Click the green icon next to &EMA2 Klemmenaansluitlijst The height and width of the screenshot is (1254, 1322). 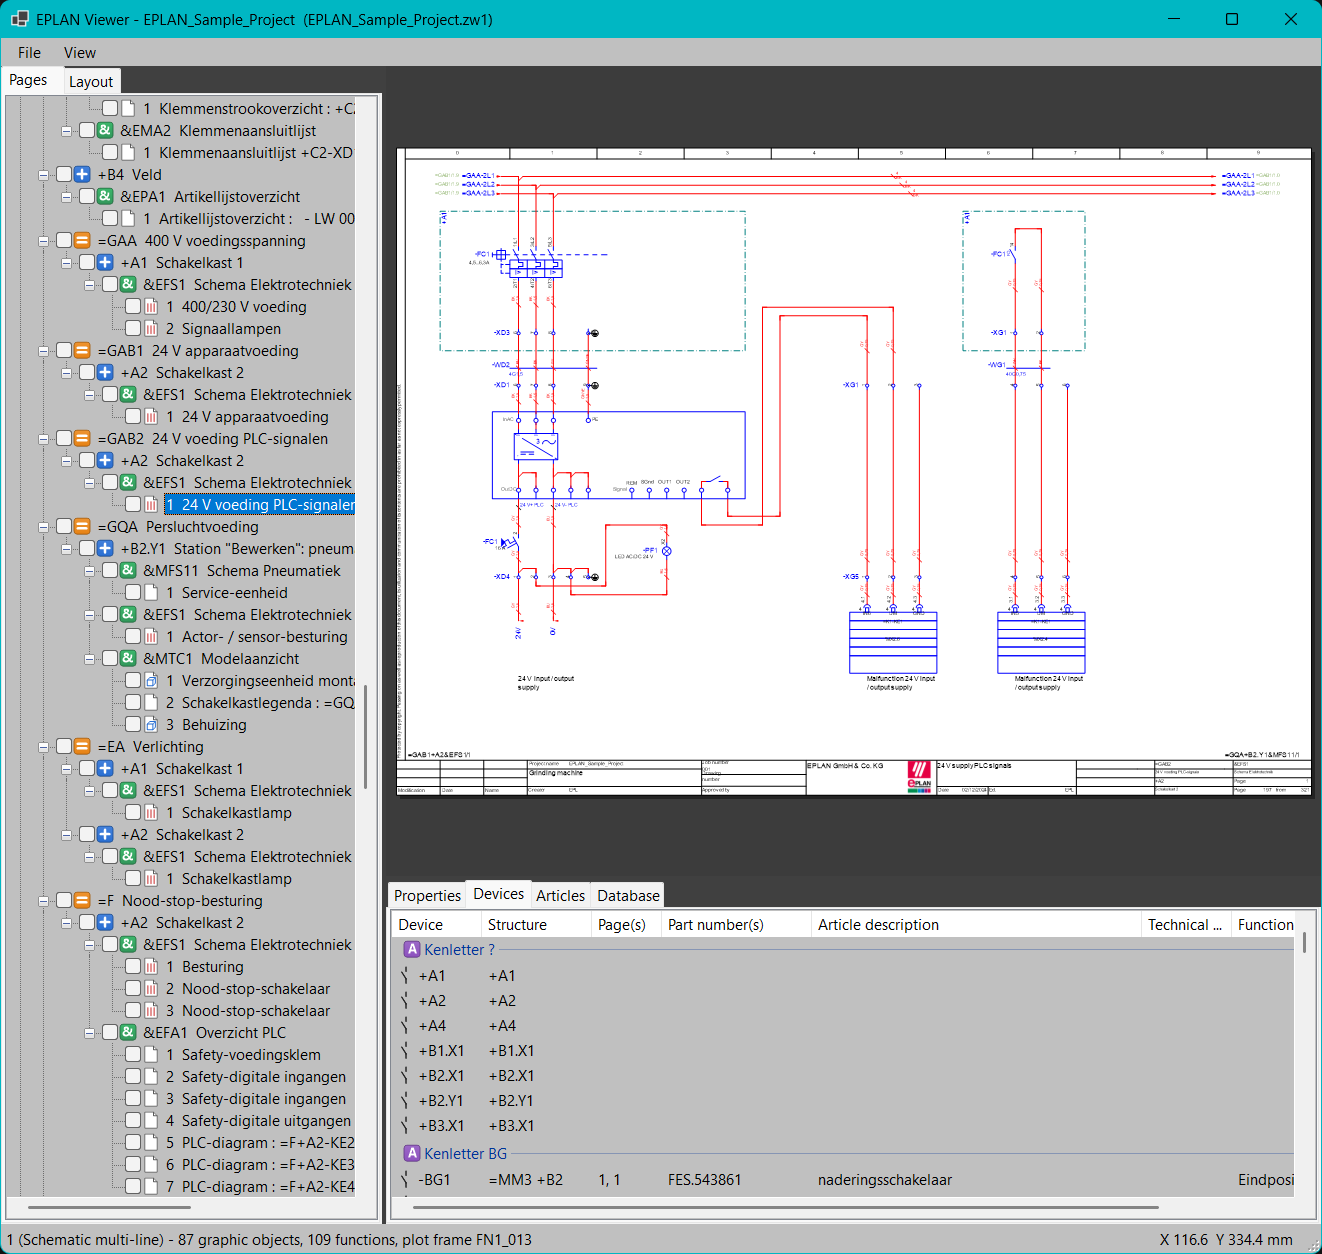(x=105, y=131)
